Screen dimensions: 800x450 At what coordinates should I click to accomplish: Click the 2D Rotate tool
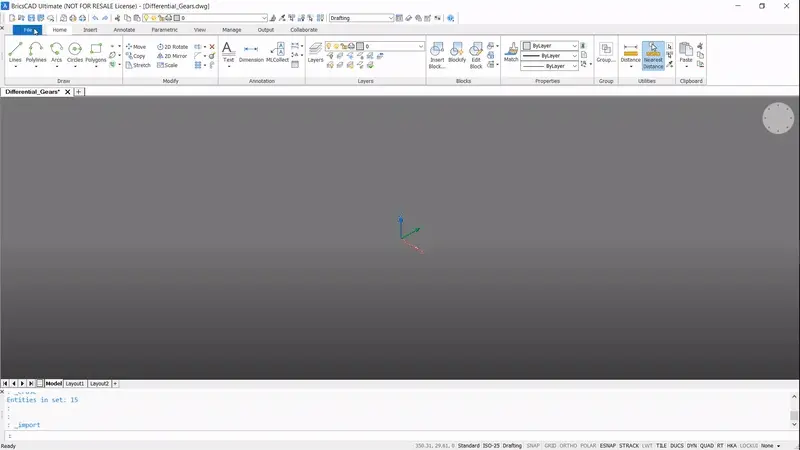point(172,46)
